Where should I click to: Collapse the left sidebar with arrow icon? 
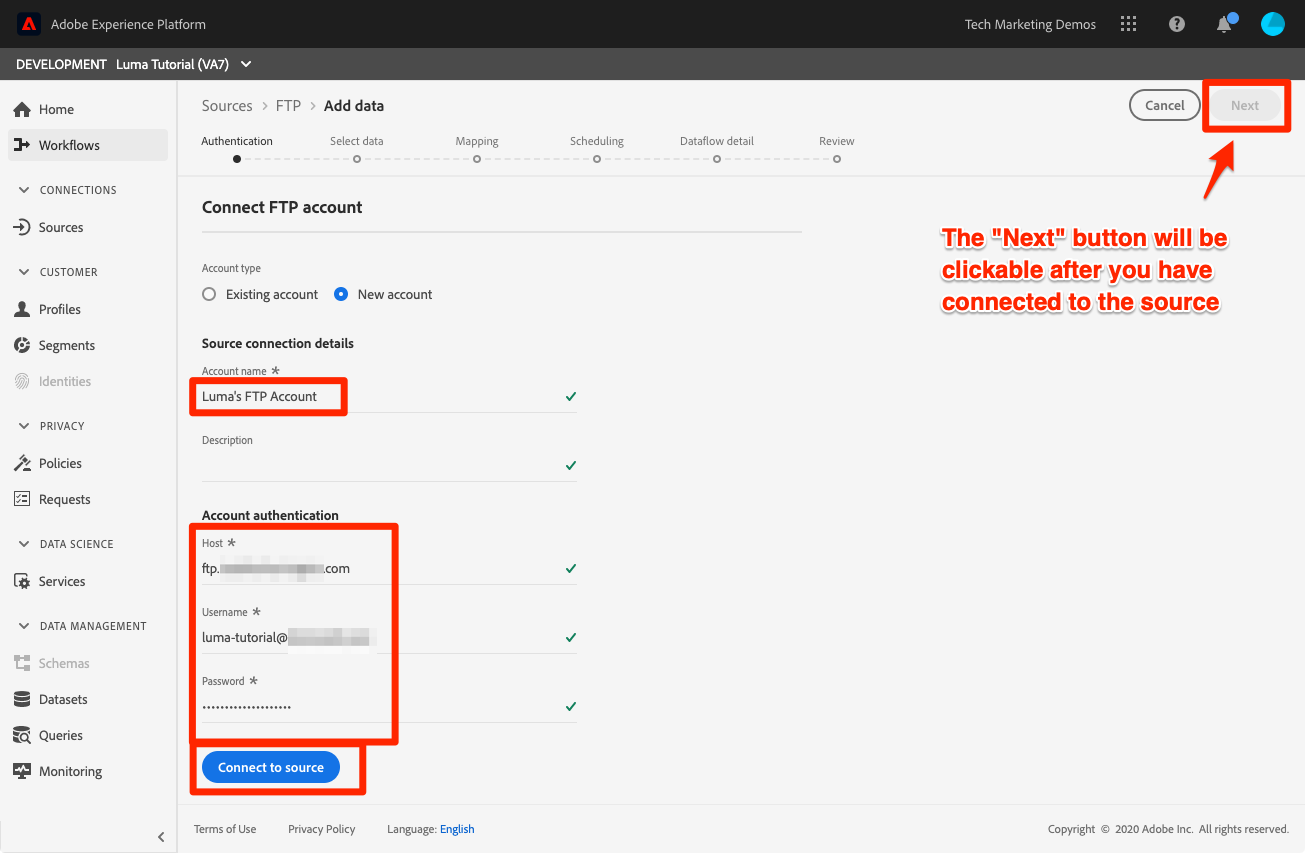161,837
